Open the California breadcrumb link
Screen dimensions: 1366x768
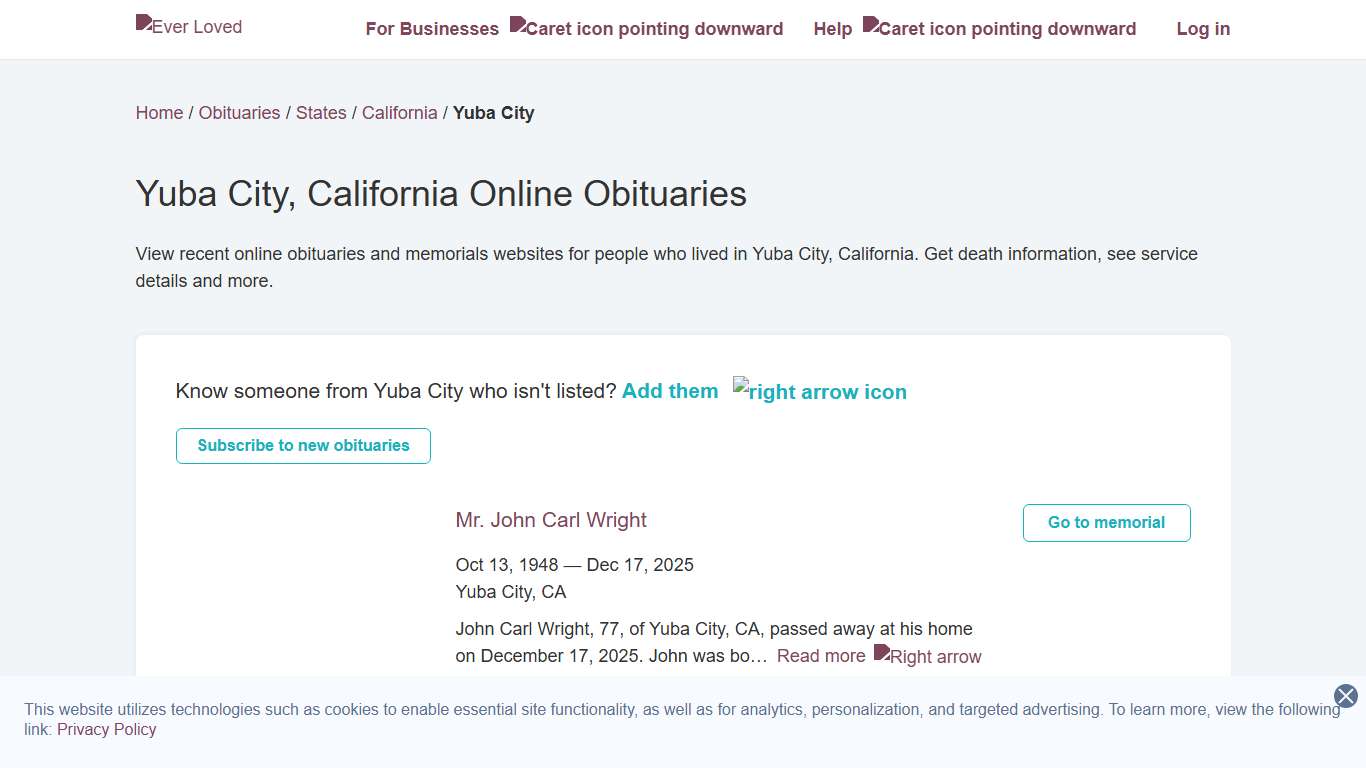399,113
